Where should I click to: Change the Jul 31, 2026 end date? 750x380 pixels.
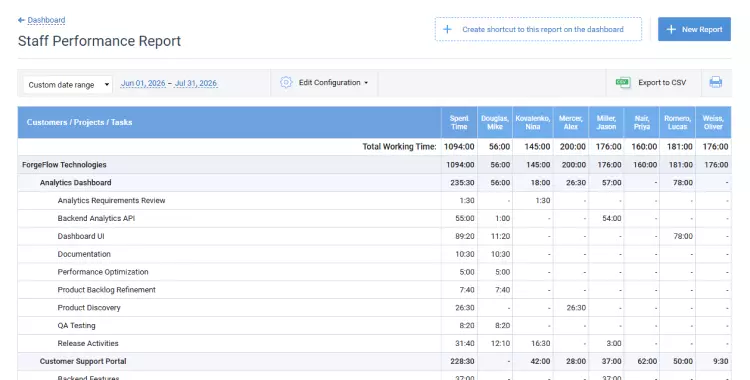point(196,83)
